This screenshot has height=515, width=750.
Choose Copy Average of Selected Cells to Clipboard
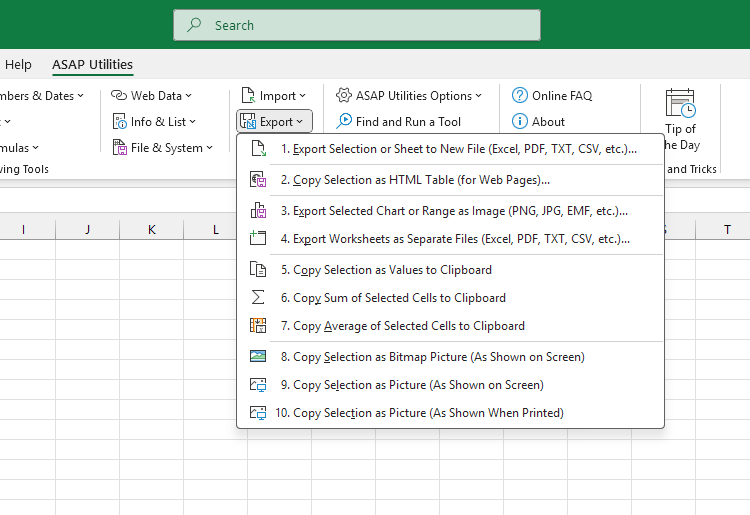[451, 326]
